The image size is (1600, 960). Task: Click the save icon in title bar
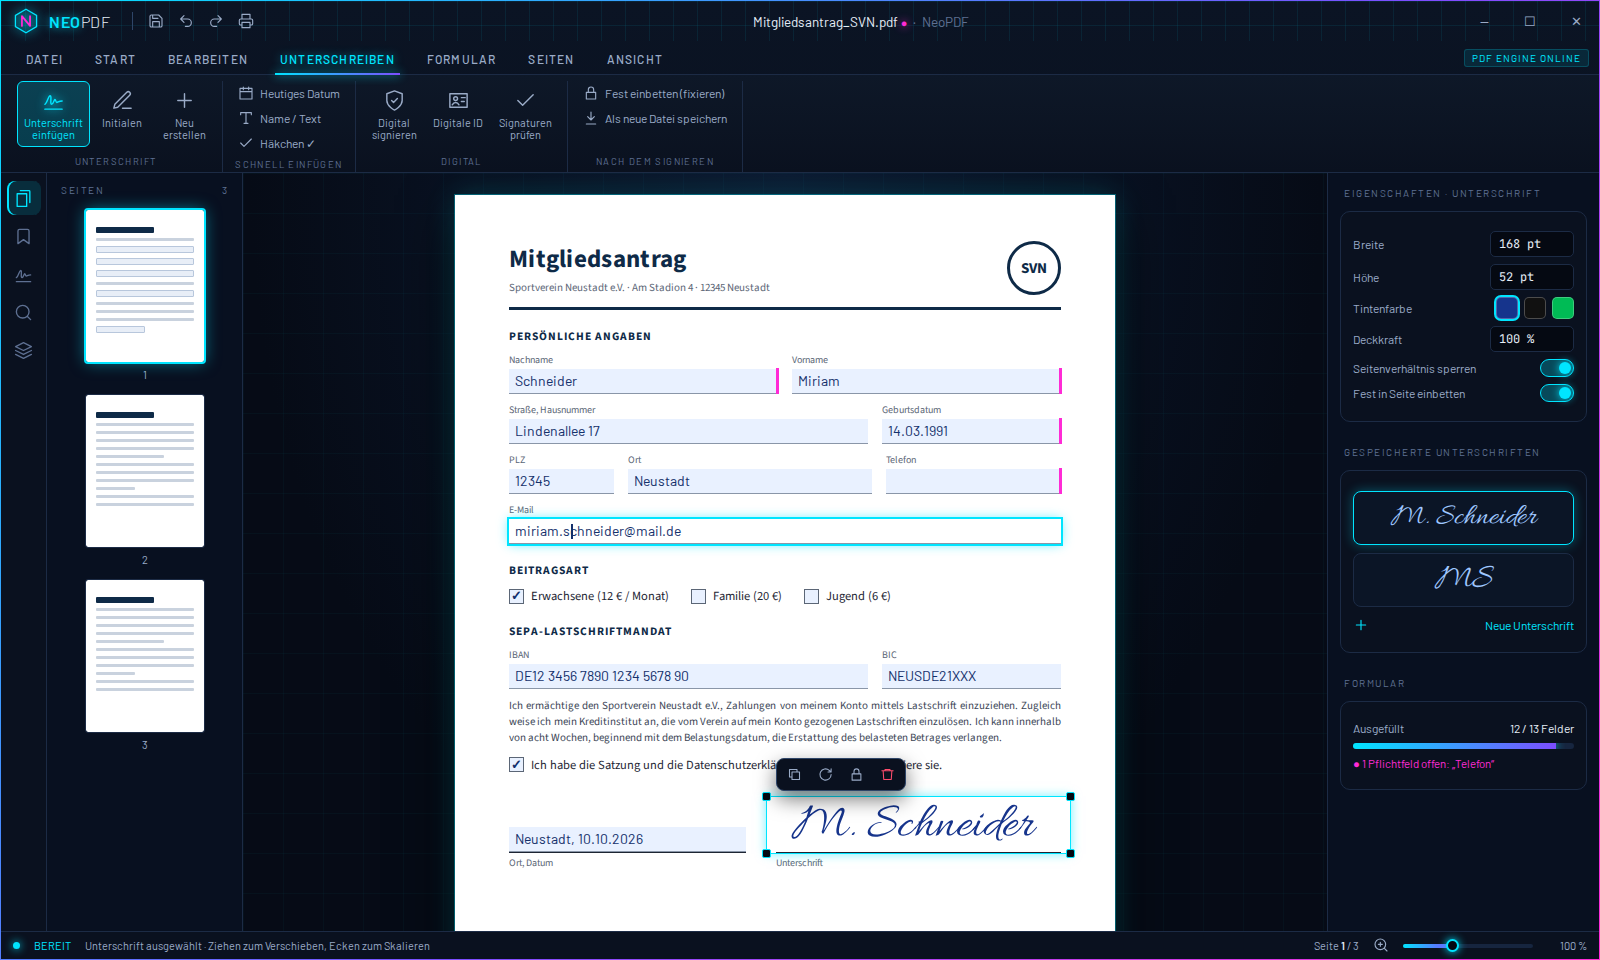(156, 21)
